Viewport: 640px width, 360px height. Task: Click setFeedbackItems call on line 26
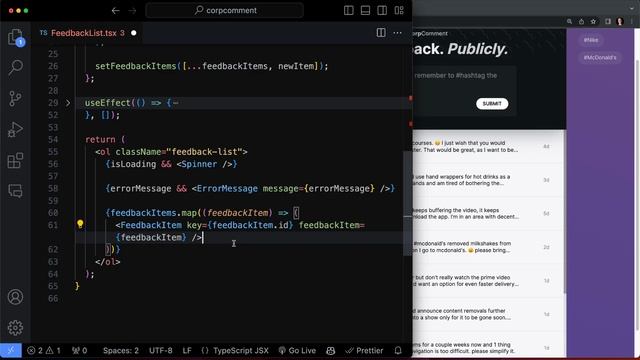136,66
